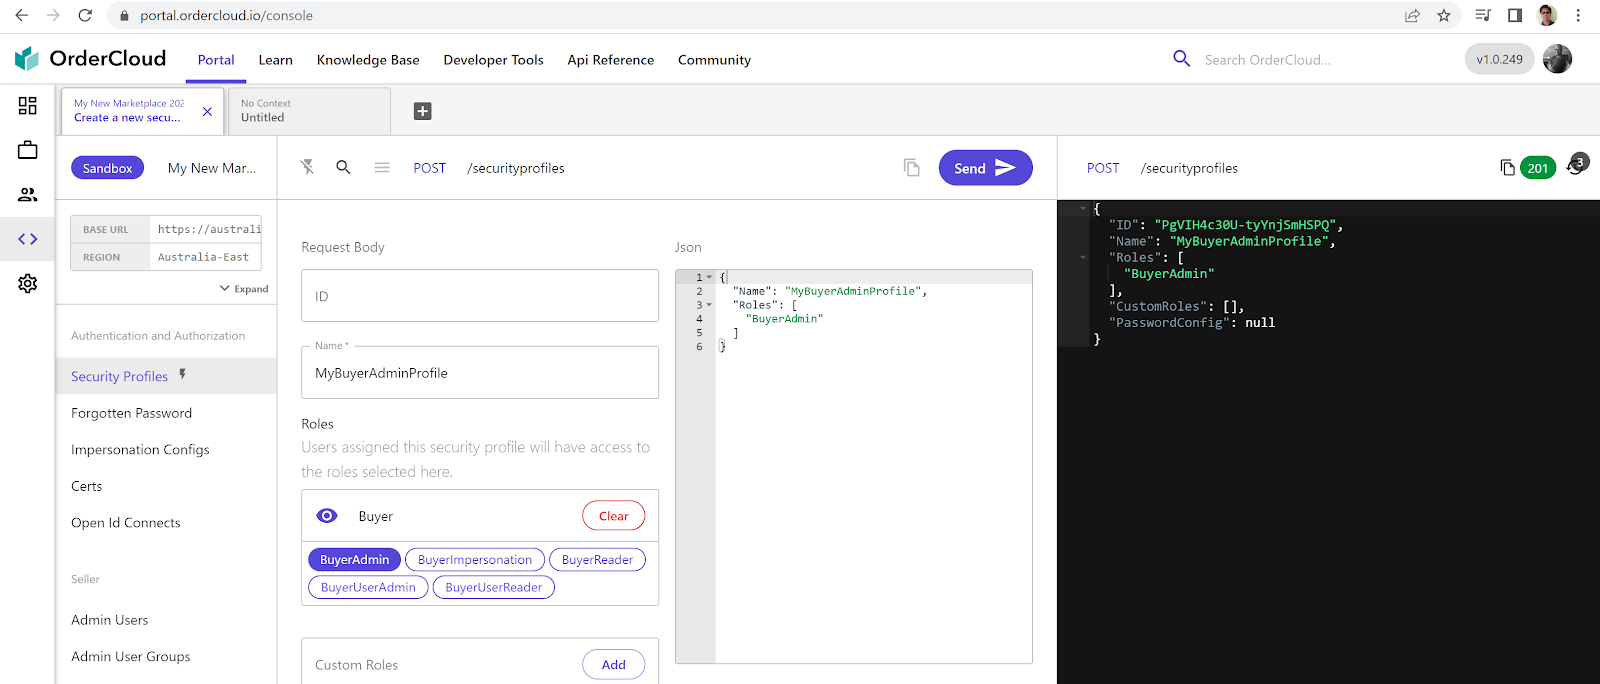
Task: Open Forgotten Password in sidebar
Action: [x=131, y=413]
